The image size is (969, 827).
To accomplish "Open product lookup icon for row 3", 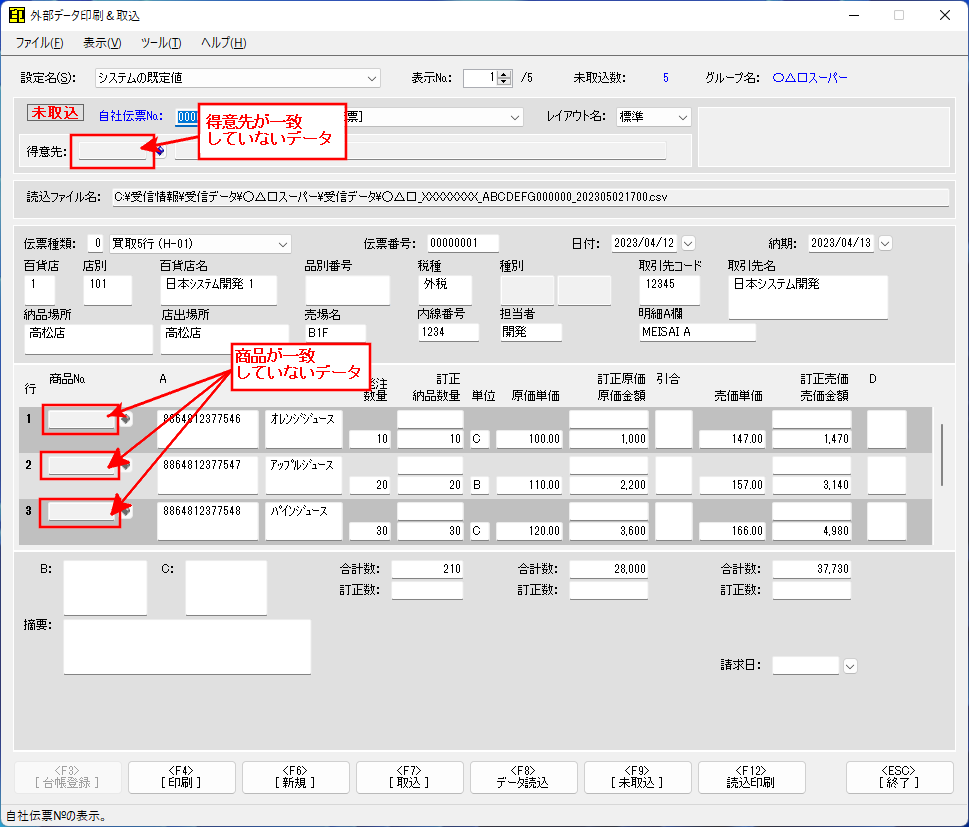I will [126, 511].
